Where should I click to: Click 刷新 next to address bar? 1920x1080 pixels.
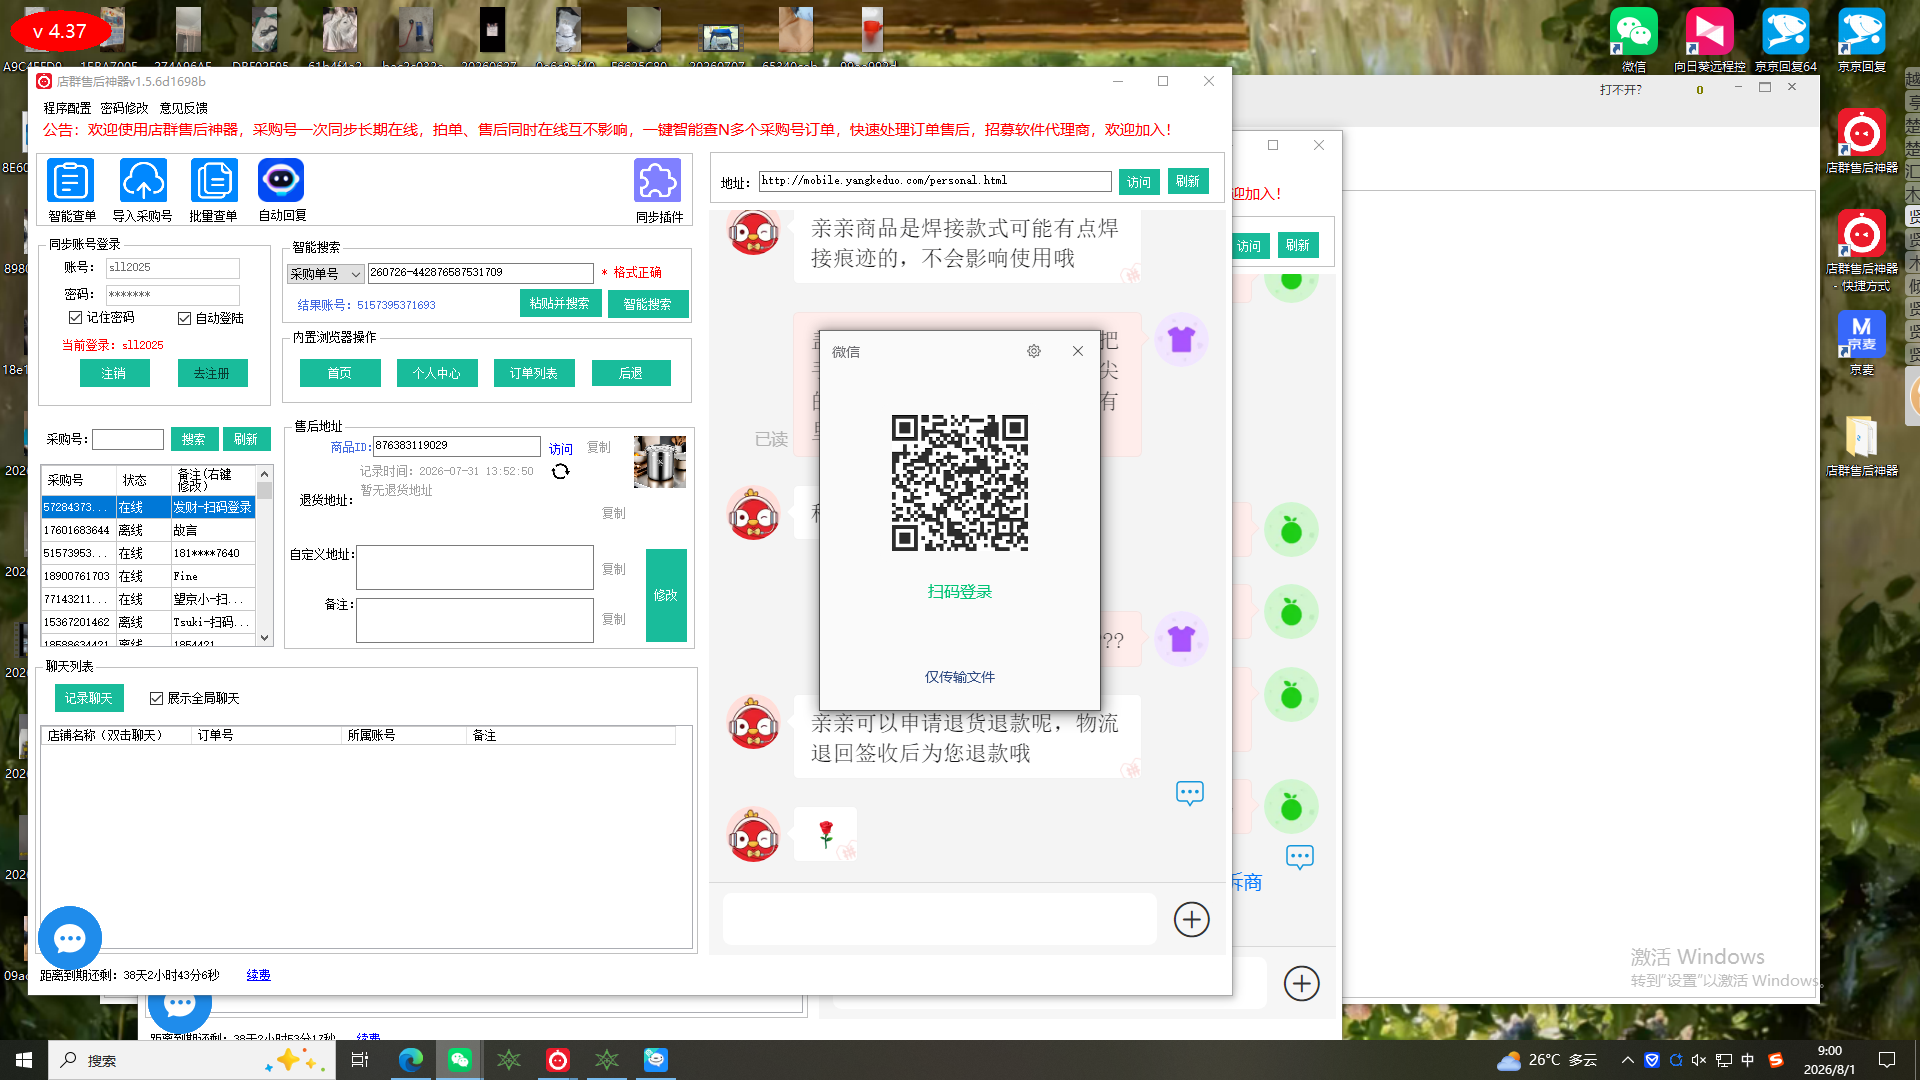(x=1188, y=181)
